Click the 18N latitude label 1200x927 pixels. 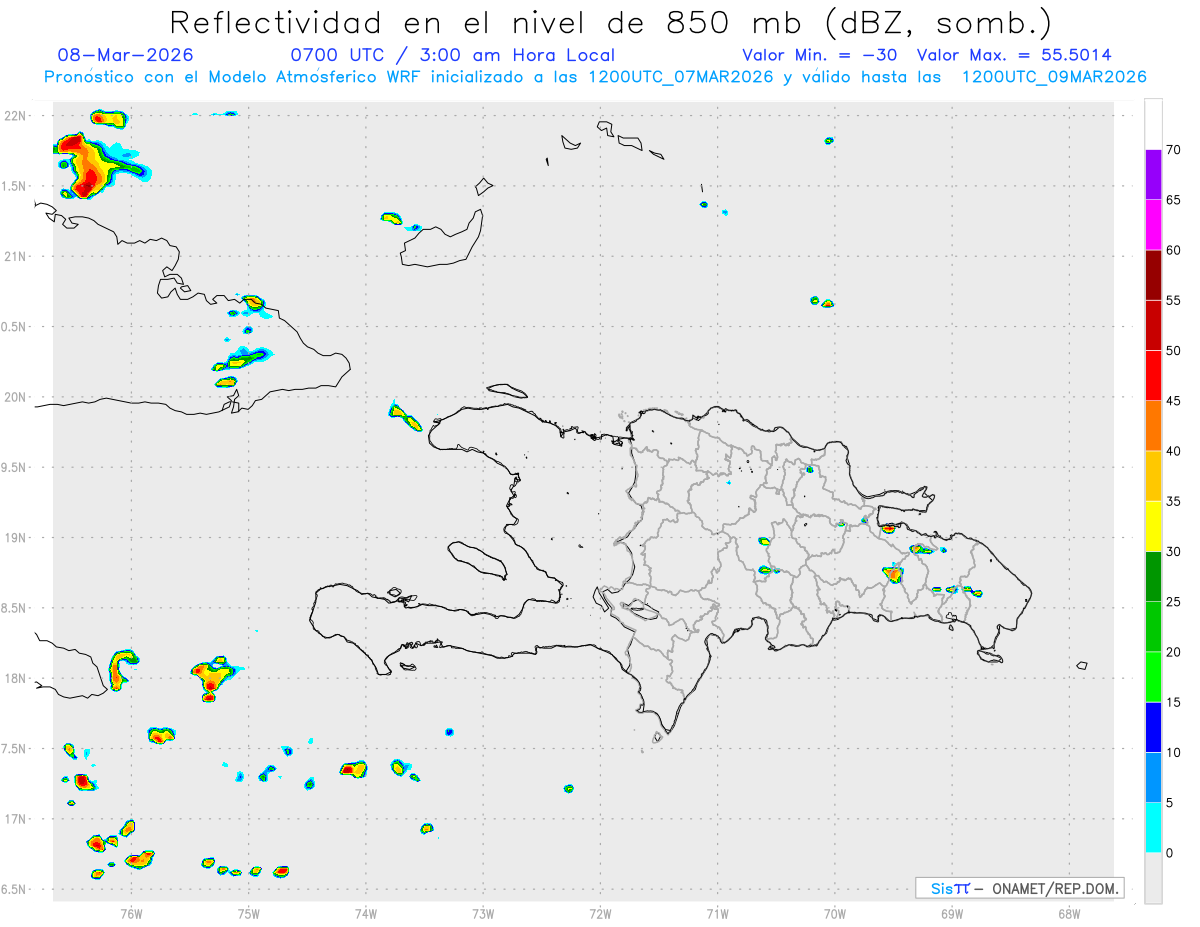click(16, 678)
